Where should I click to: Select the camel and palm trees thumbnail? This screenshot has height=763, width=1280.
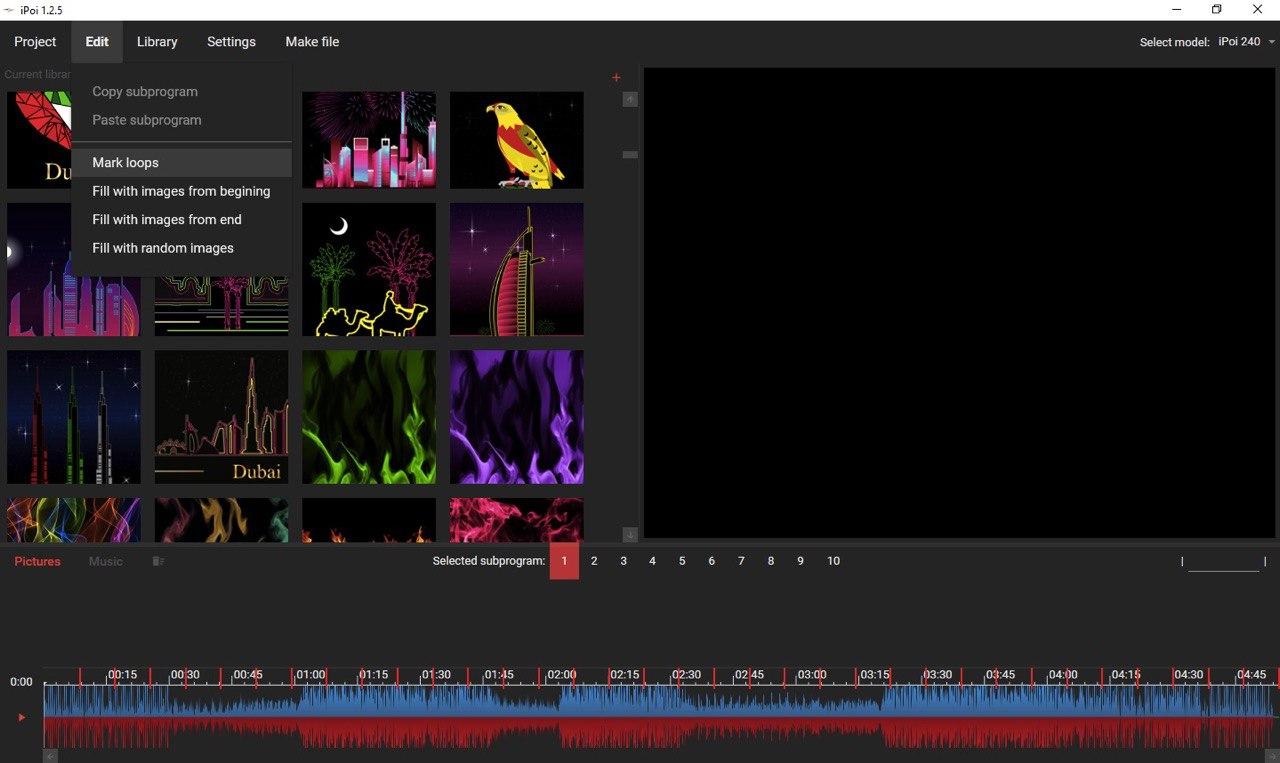pos(369,269)
